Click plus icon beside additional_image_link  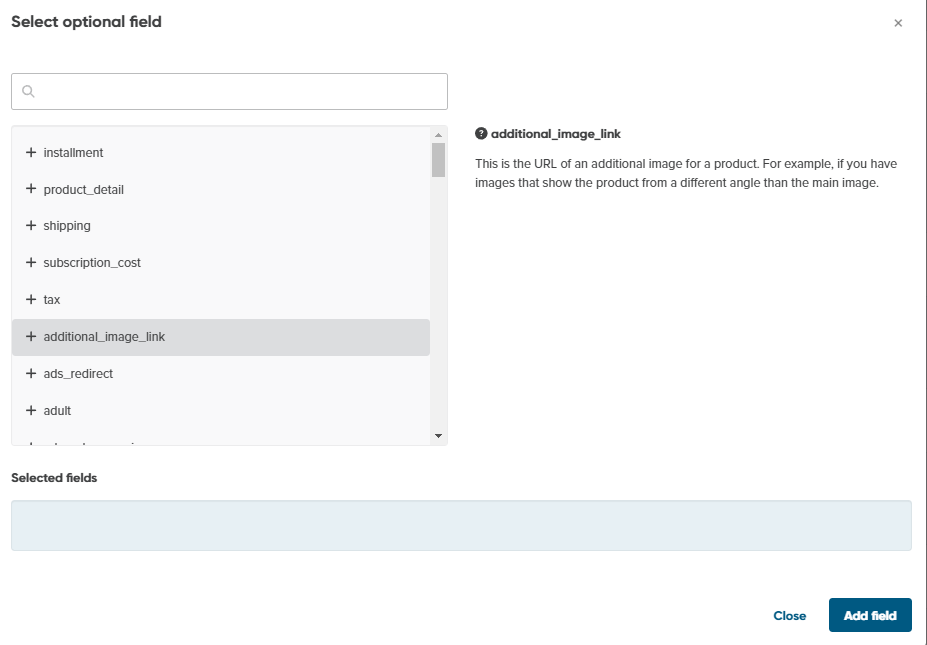click(x=31, y=337)
